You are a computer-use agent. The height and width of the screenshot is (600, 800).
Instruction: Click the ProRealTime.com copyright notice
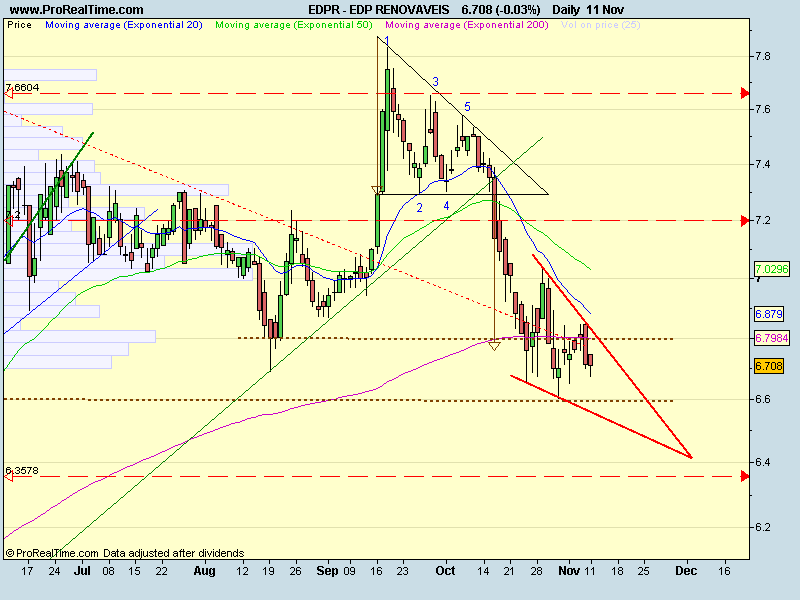click(125, 553)
